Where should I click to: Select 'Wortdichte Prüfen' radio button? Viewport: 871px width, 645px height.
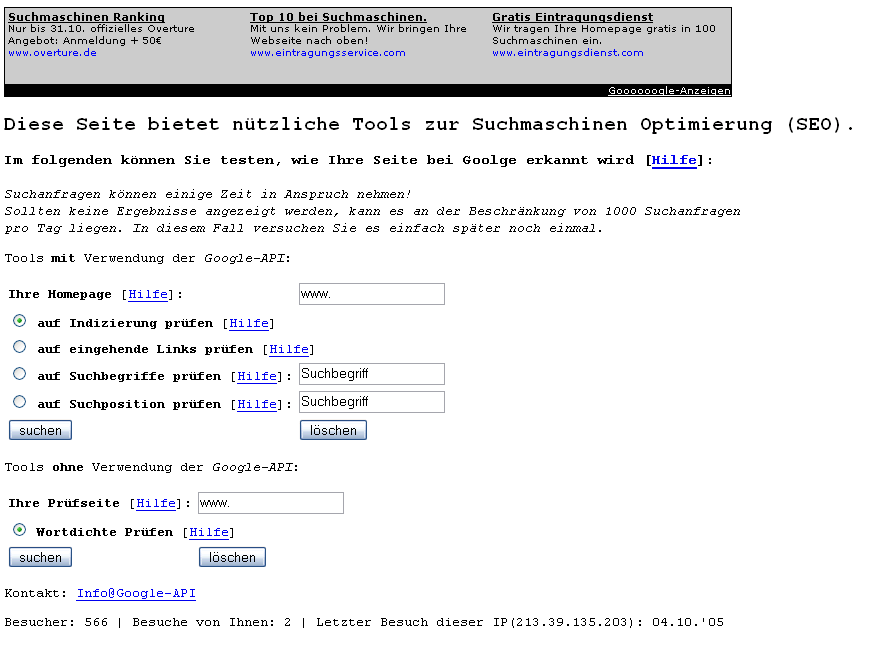tap(19, 529)
